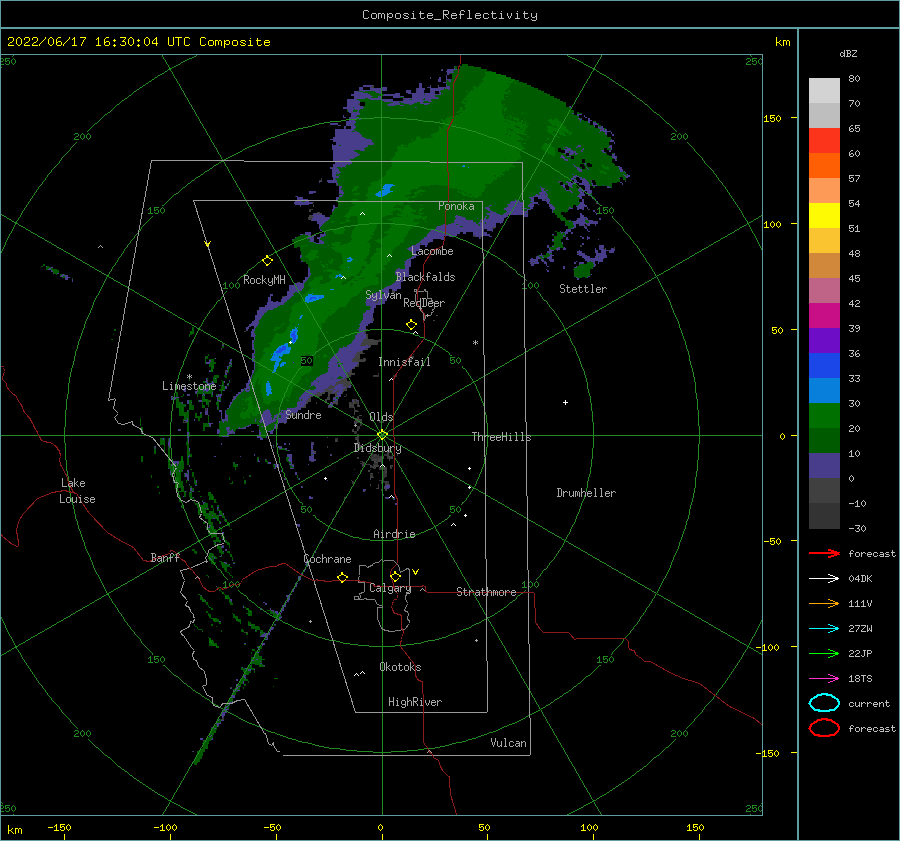900x841 pixels.
Task: Click the yellow diamond marker below RedDeer
Action: 412,325
